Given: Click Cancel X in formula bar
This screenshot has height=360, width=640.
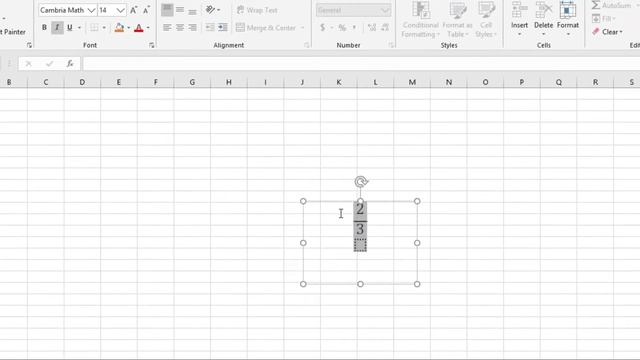Looking at the screenshot, I should point(29,64).
